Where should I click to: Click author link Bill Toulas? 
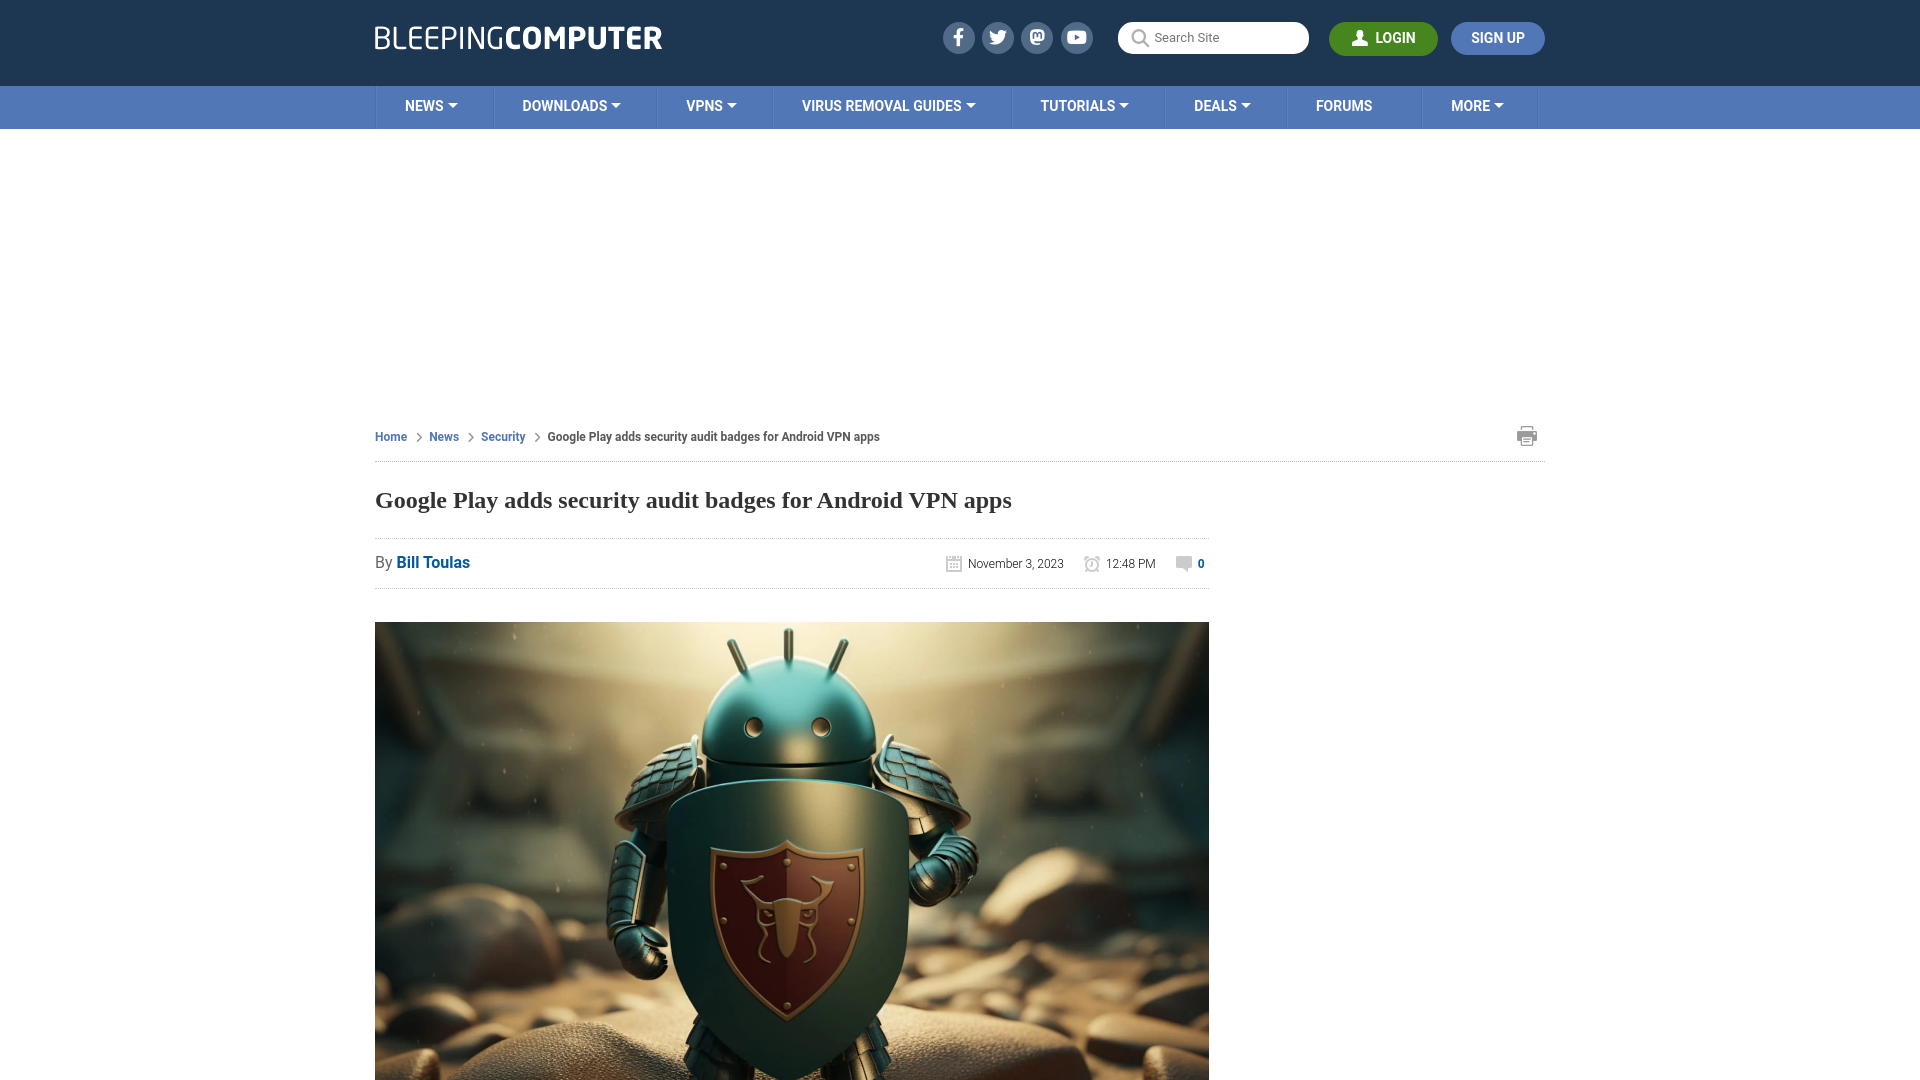click(x=433, y=562)
